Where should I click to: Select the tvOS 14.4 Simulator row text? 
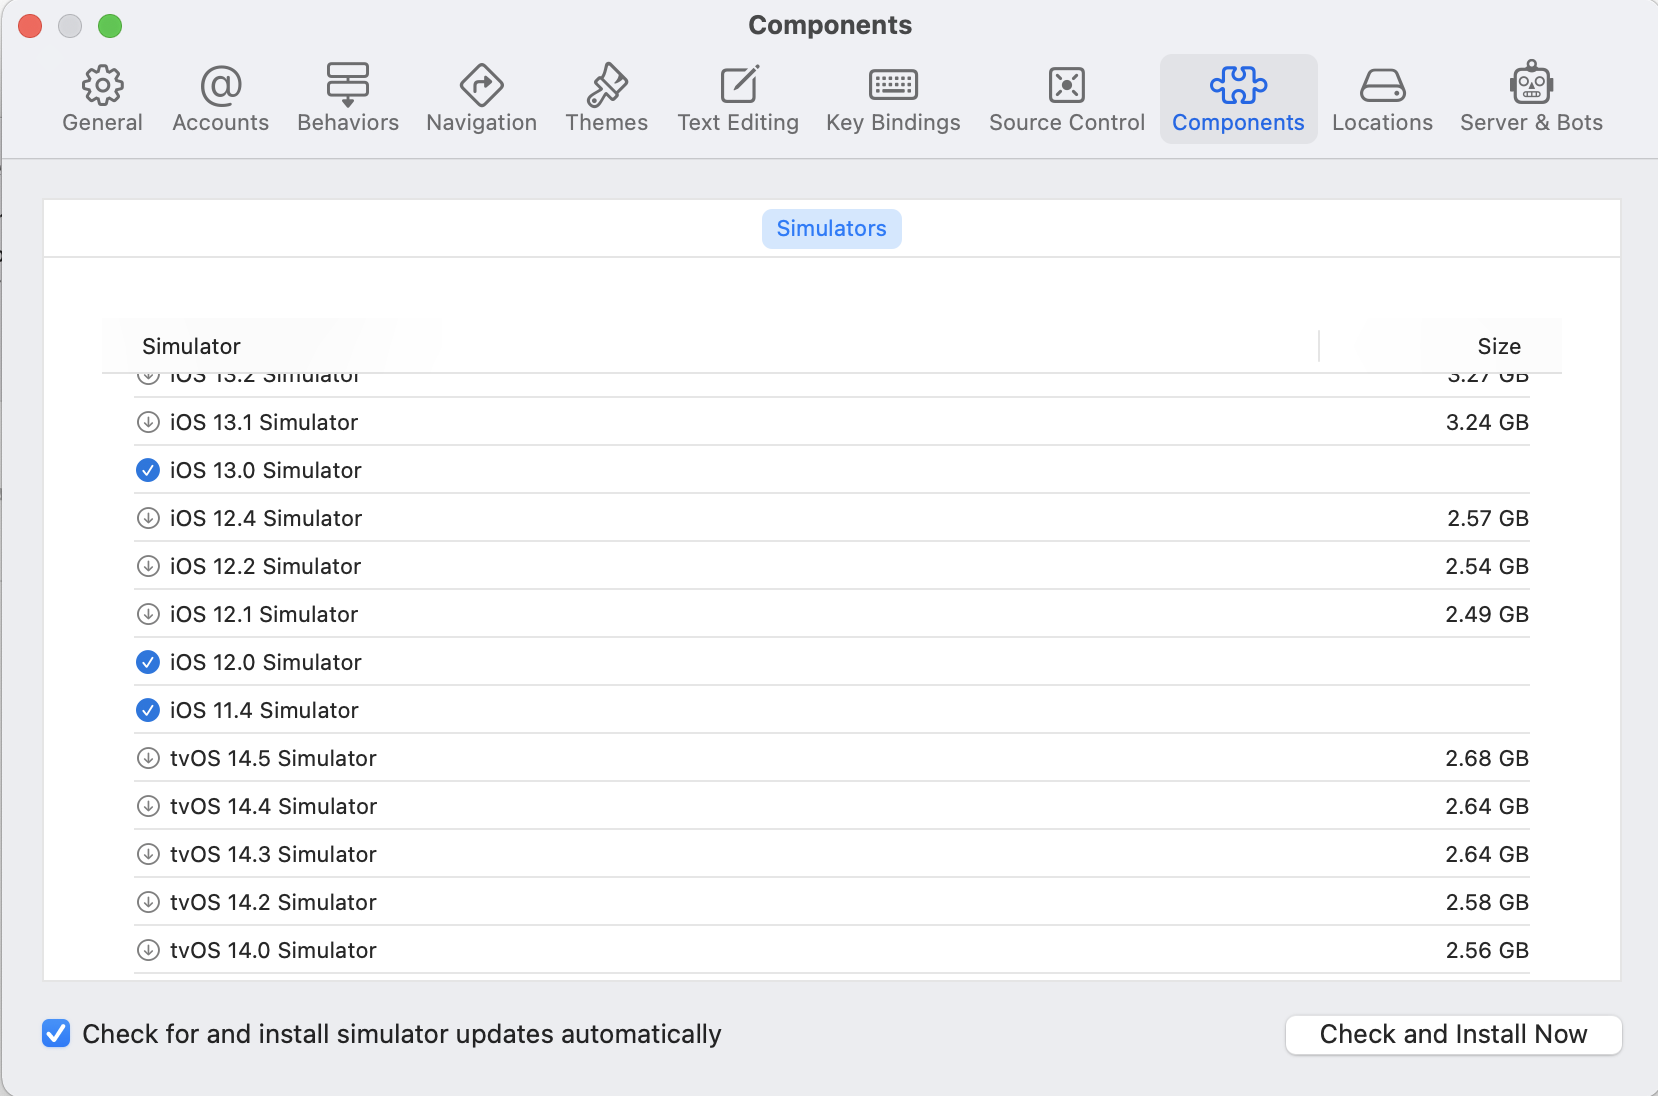tap(273, 806)
